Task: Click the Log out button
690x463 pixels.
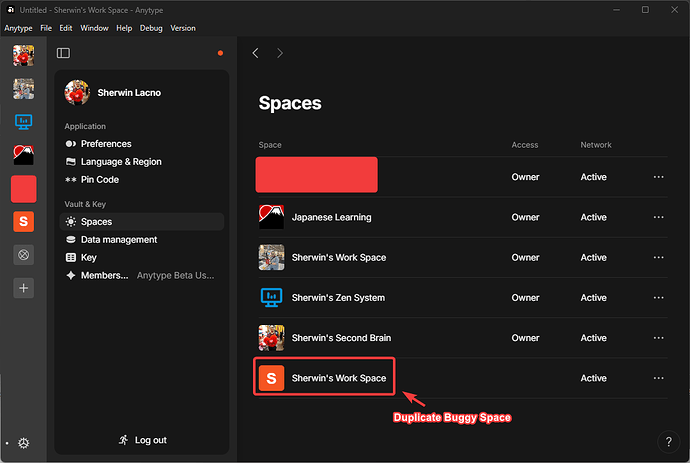Action: point(142,440)
